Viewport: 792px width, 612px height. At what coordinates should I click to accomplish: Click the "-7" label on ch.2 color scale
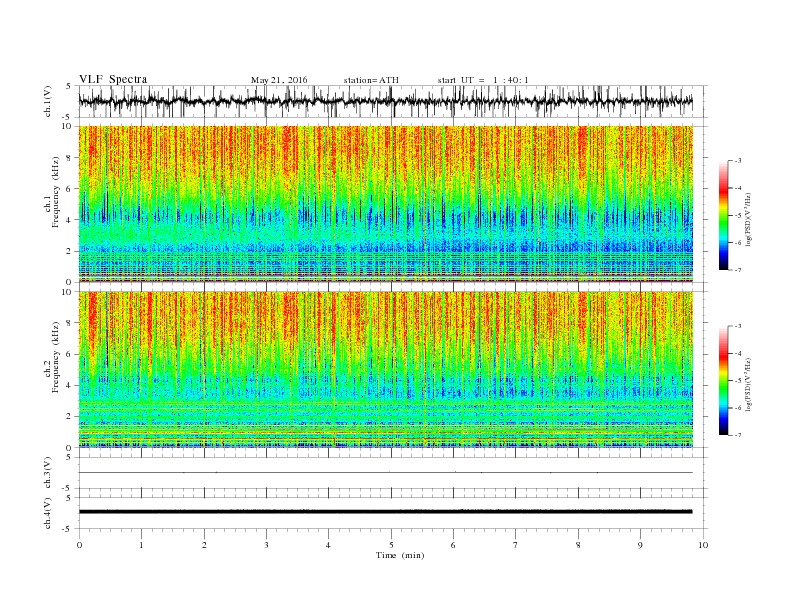737,435
